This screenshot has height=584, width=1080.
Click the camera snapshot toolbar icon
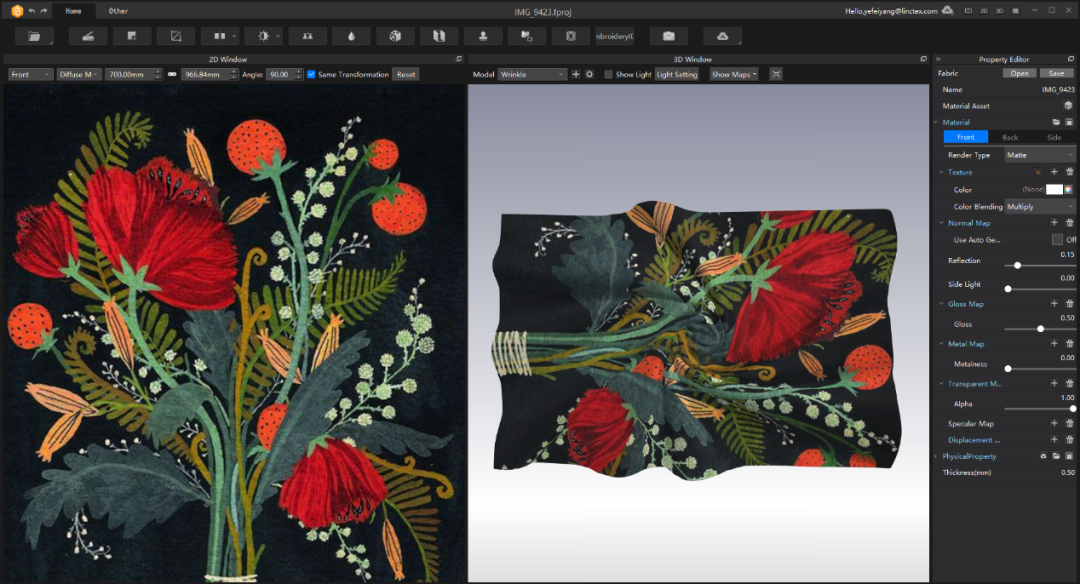pos(668,36)
